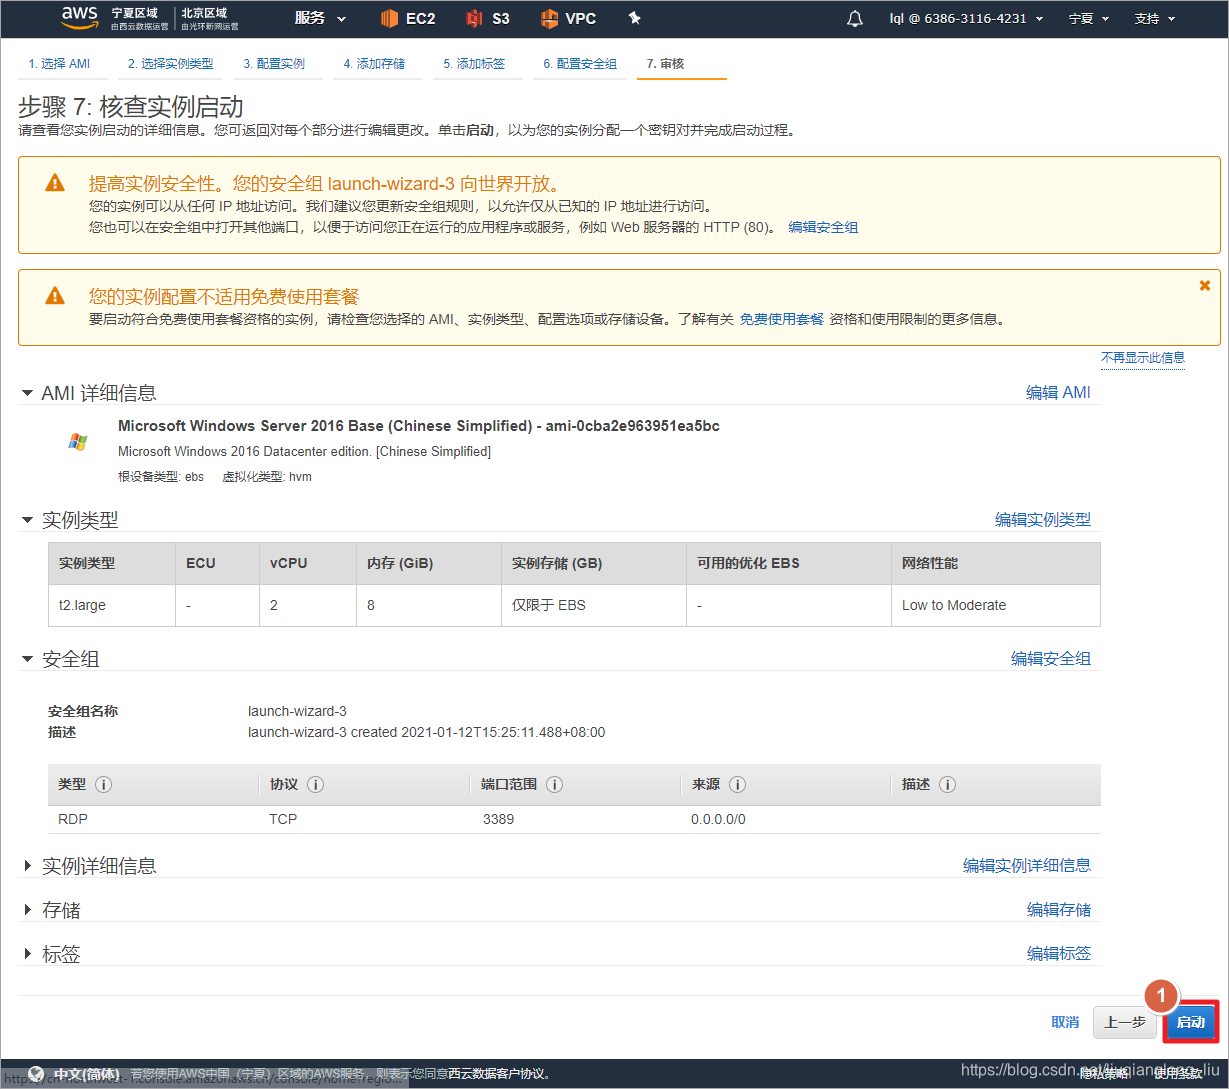Select step 7 审核 tab
Image resolution: width=1229 pixels, height=1089 pixels.
pos(665,64)
